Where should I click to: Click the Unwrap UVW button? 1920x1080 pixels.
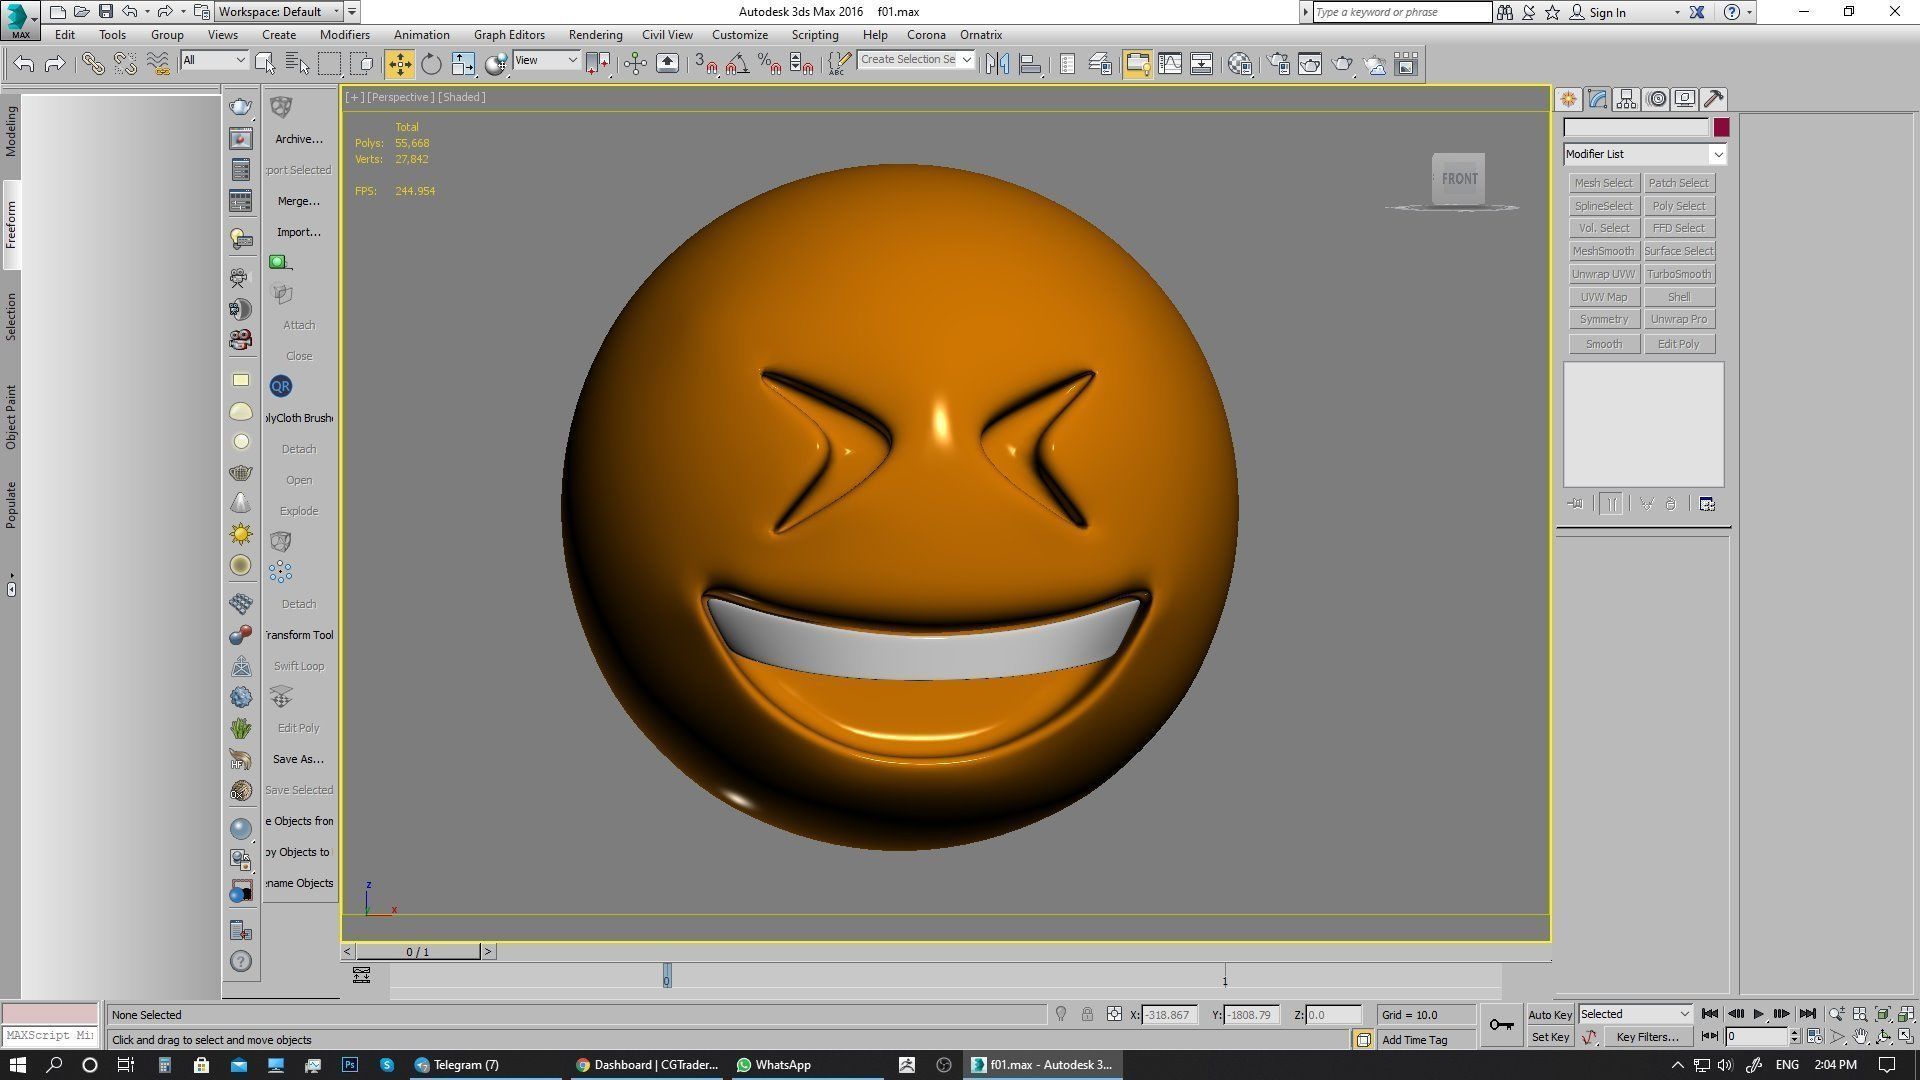(x=1603, y=274)
